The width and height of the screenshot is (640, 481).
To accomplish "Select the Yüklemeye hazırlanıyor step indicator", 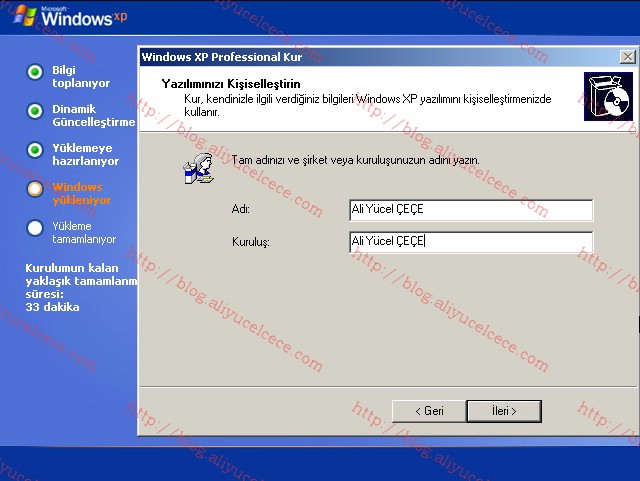I will [35, 150].
